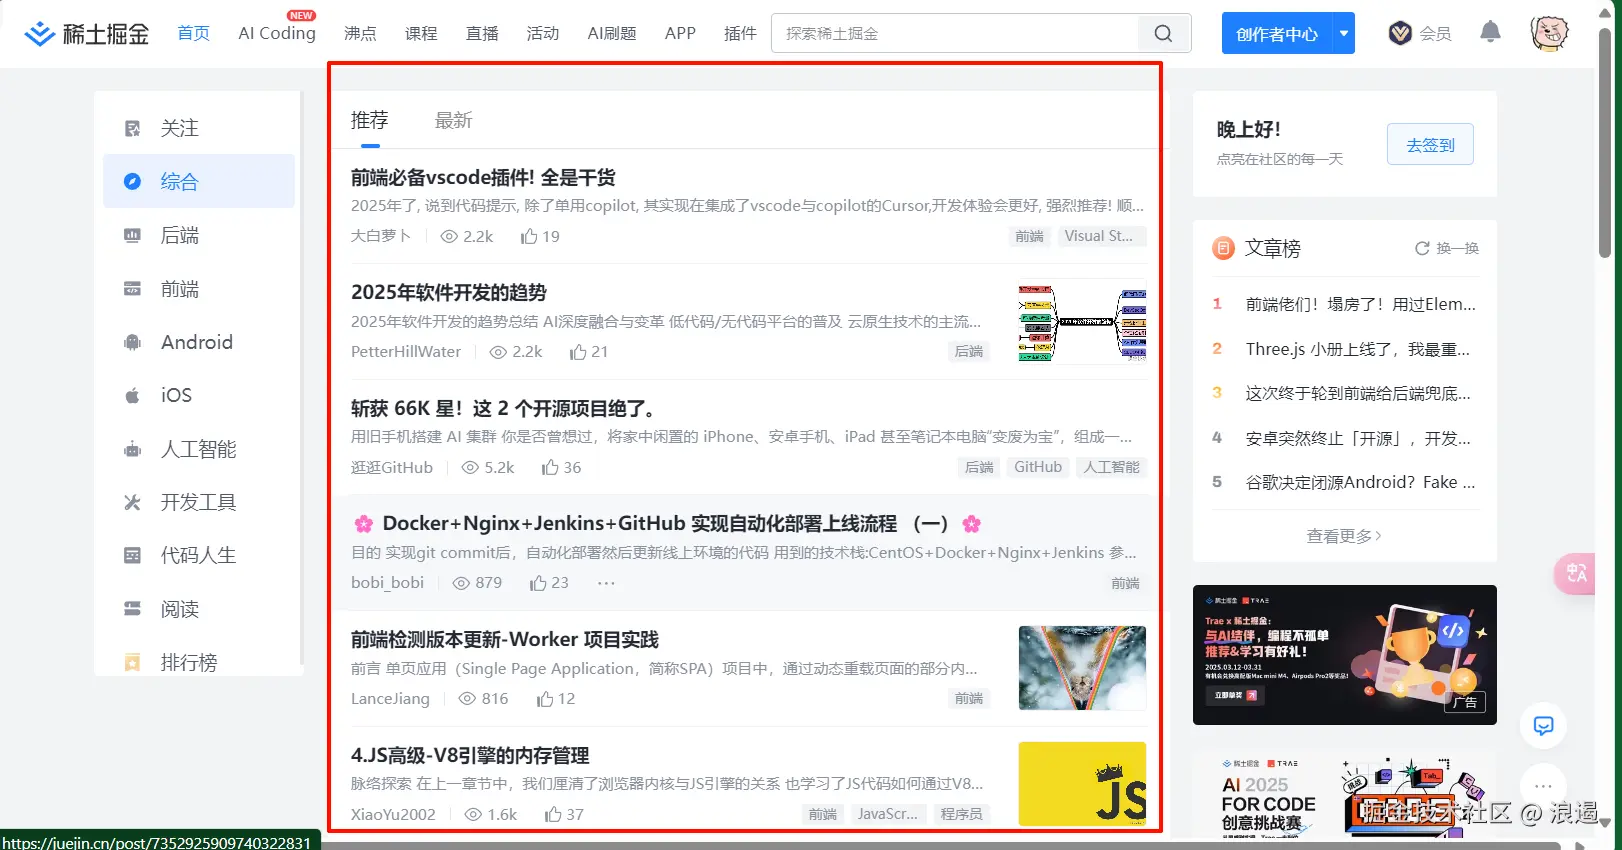Select the Android sidebar icon
Viewport: 1622px width, 850px height.
coord(132,342)
